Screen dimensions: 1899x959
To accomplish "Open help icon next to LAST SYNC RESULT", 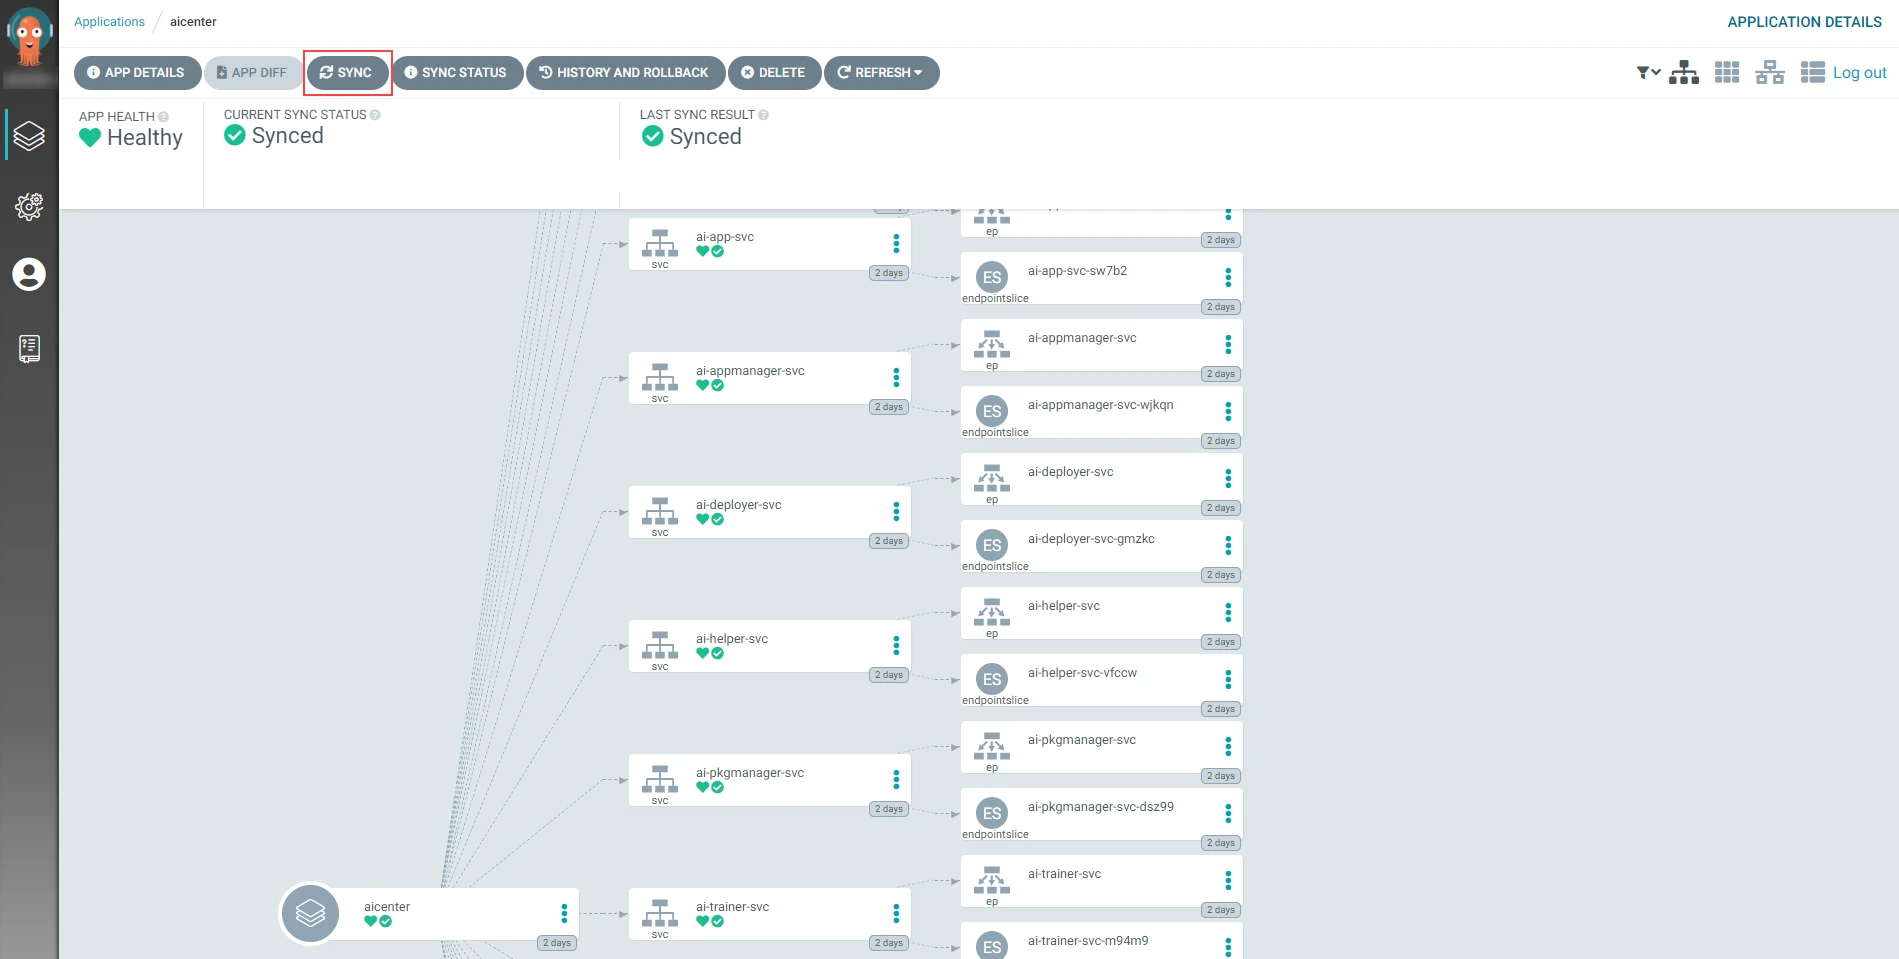I will [763, 115].
